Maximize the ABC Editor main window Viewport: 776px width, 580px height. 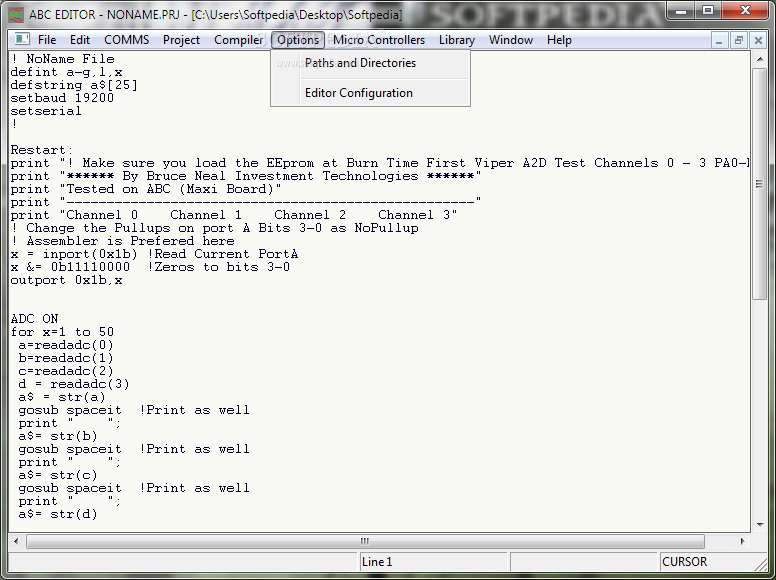(708, 10)
